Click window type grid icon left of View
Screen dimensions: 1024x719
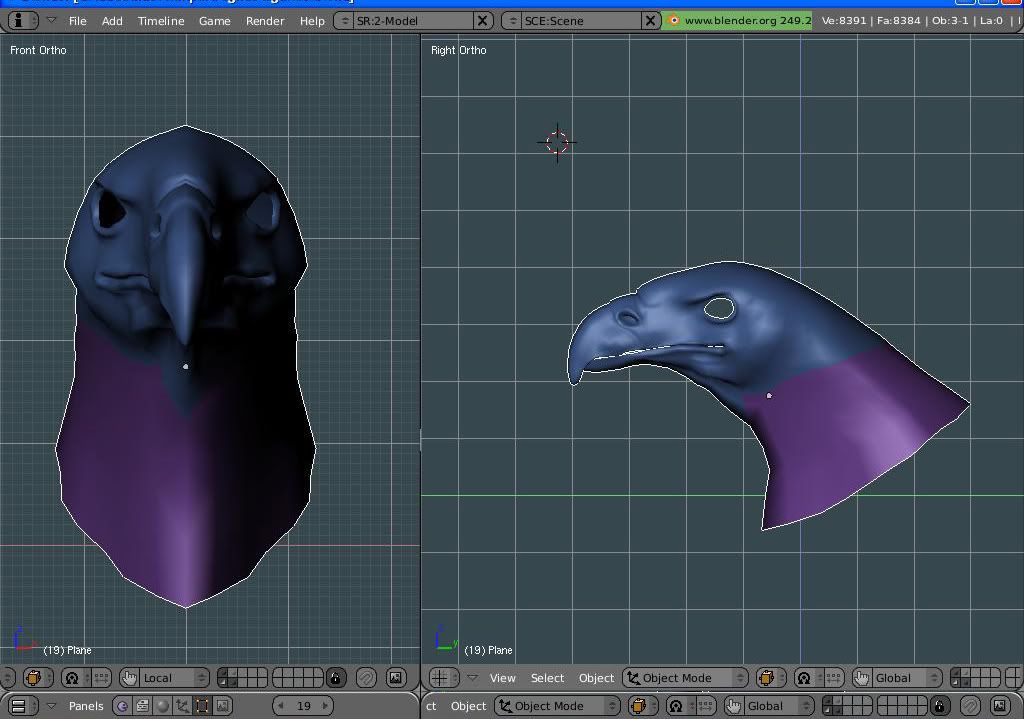tap(441, 678)
